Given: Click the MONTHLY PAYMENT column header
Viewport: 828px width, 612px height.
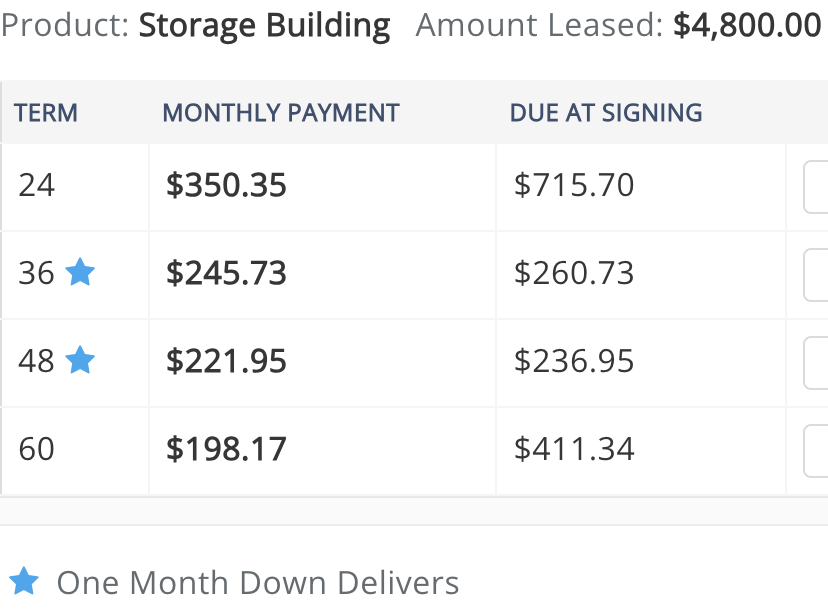Looking at the screenshot, I should pos(281,112).
